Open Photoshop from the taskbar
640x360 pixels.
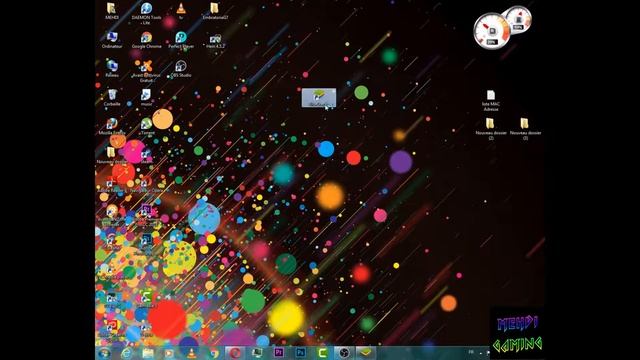click(x=300, y=353)
